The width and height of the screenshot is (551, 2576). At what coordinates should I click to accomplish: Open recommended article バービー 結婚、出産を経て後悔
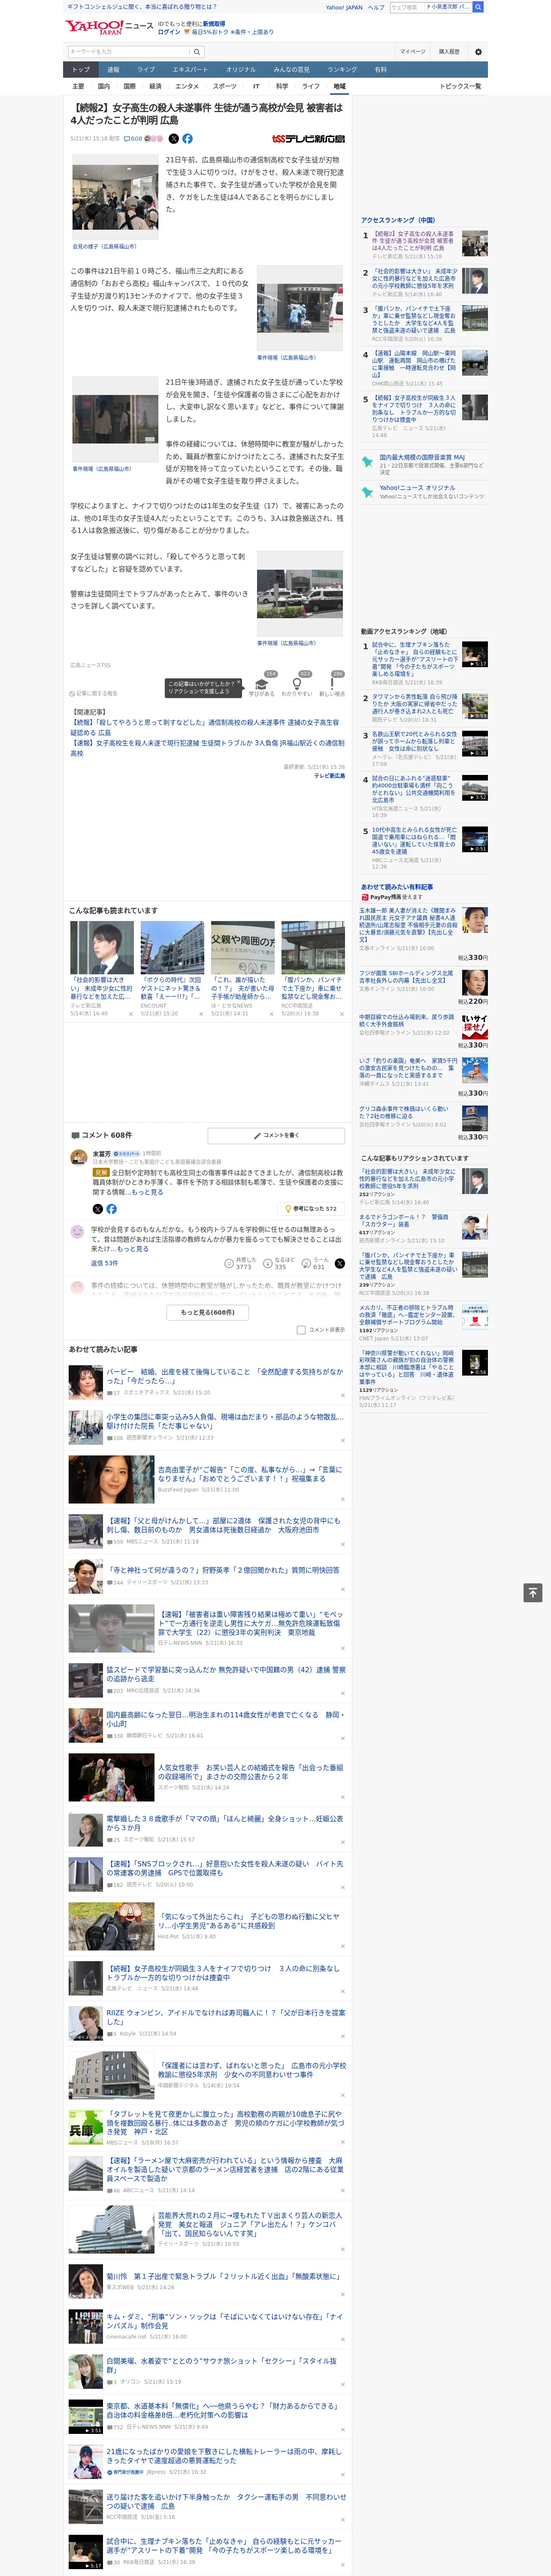[225, 1376]
